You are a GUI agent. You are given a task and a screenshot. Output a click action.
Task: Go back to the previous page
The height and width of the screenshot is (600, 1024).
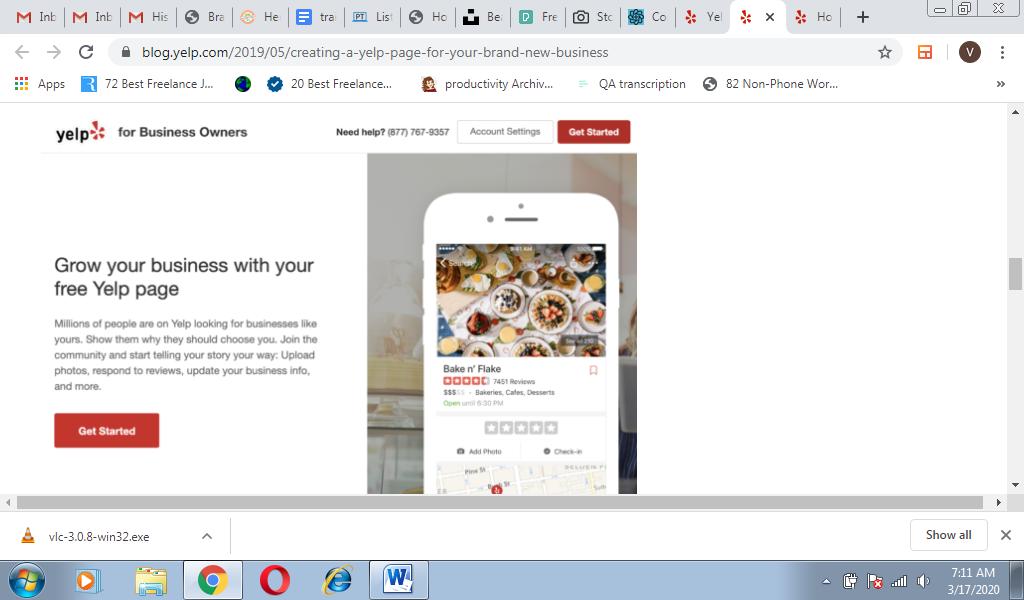pos(22,52)
